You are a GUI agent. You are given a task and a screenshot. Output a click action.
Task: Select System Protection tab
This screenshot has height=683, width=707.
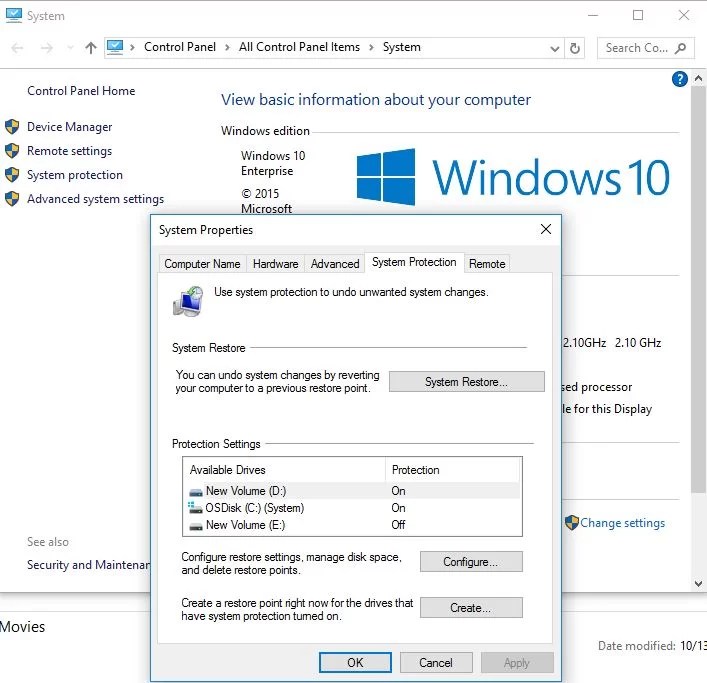pyautogui.click(x=414, y=262)
